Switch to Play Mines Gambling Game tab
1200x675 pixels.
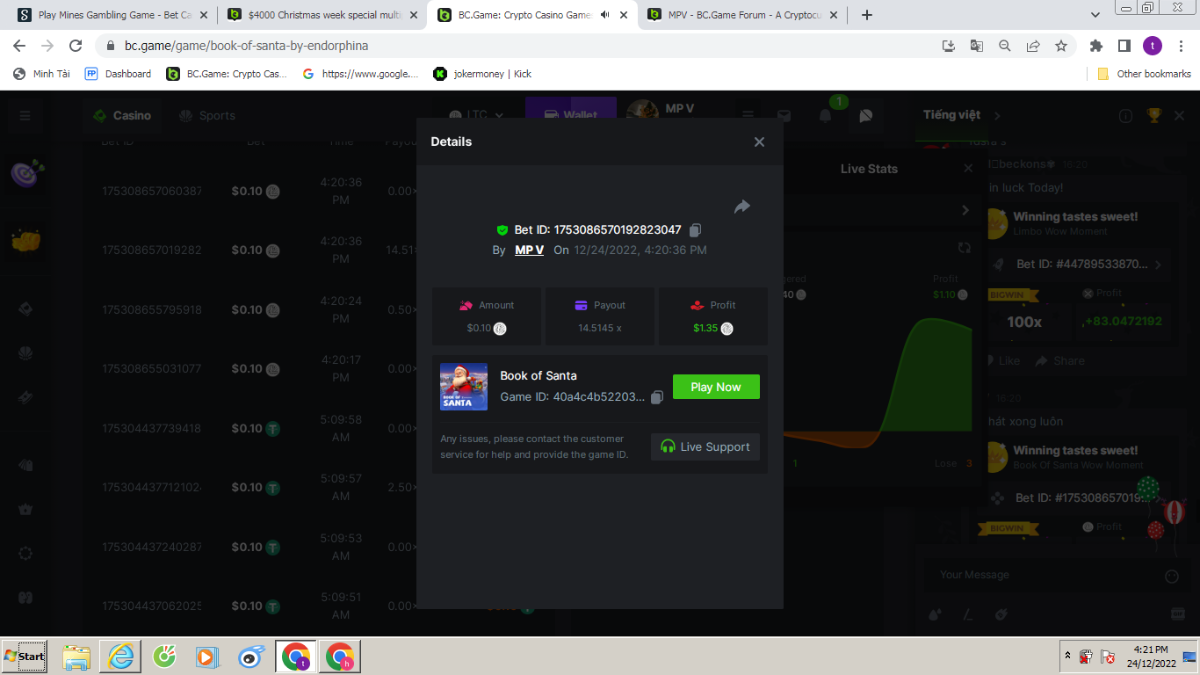(x=108, y=15)
